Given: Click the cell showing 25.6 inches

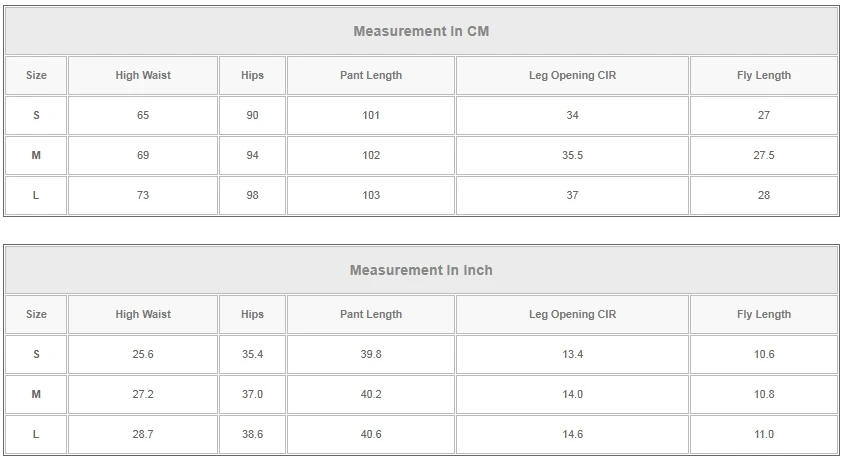Looking at the screenshot, I should point(143,355).
